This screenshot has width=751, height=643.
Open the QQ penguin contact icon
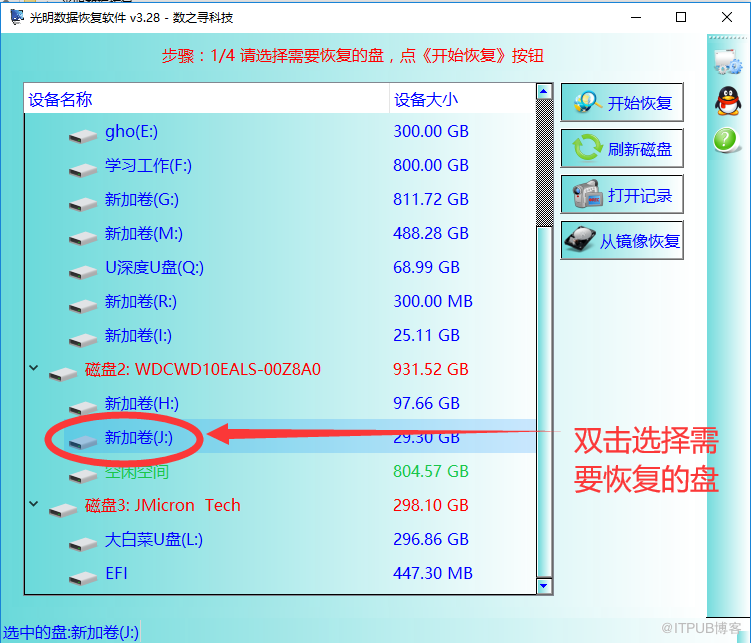point(728,102)
